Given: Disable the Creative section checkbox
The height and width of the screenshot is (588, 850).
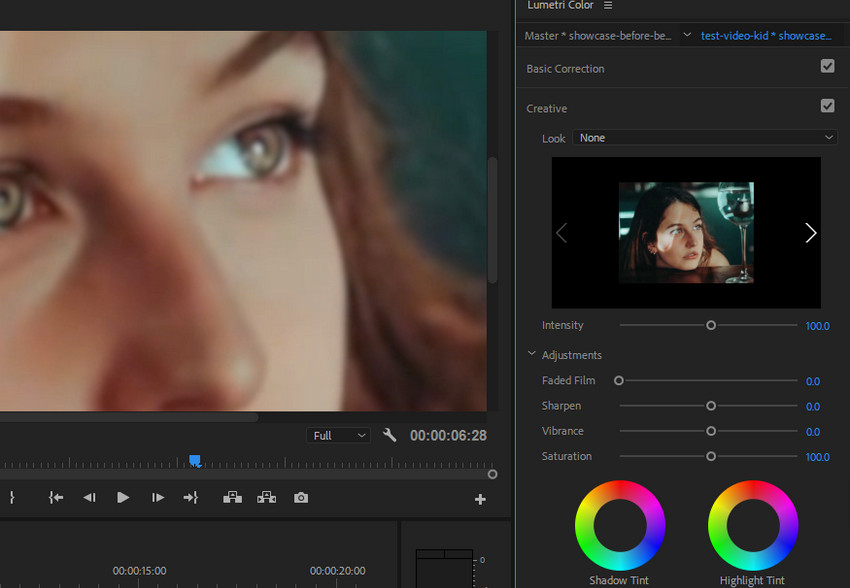Looking at the screenshot, I should (827, 105).
